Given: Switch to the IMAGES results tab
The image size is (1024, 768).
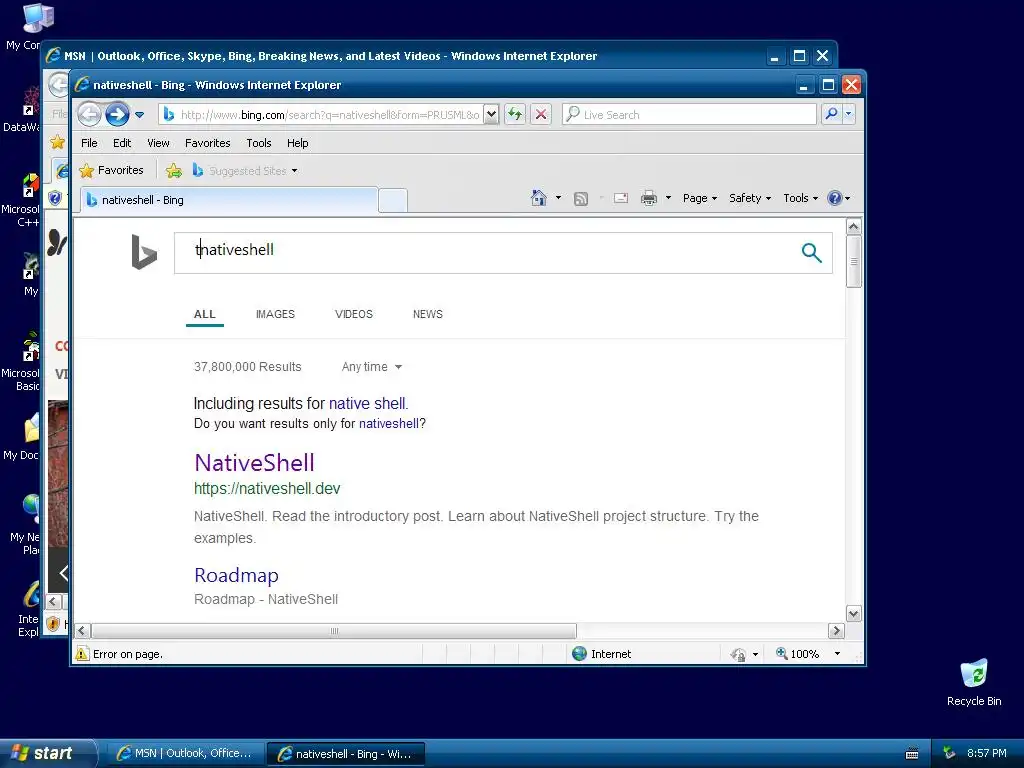Looking at the screenshot, I should 275,314.
